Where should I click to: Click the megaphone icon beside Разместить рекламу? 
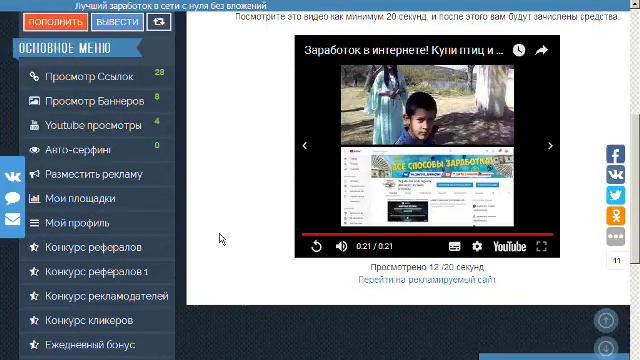click(34, 174)
